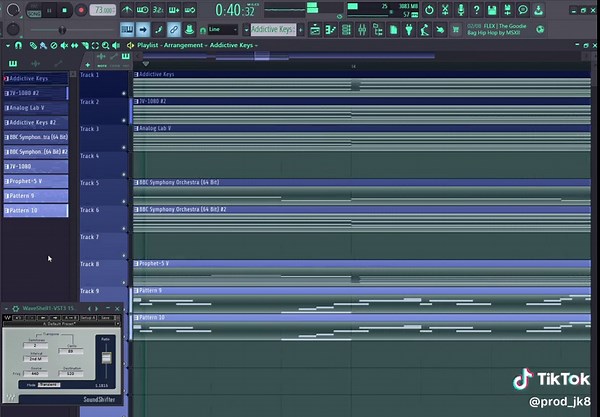Choose the playlist select marquee tool
Screen dimensions: 600x417
(95, 46)
